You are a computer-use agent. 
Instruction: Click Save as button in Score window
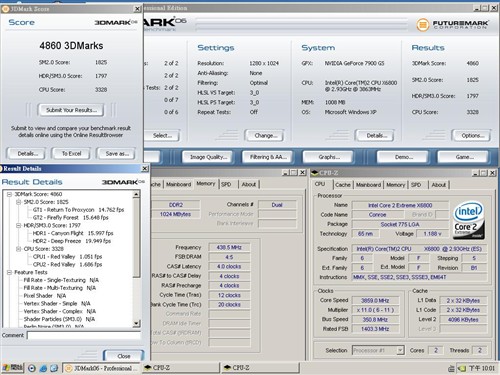tap(117, 154)
